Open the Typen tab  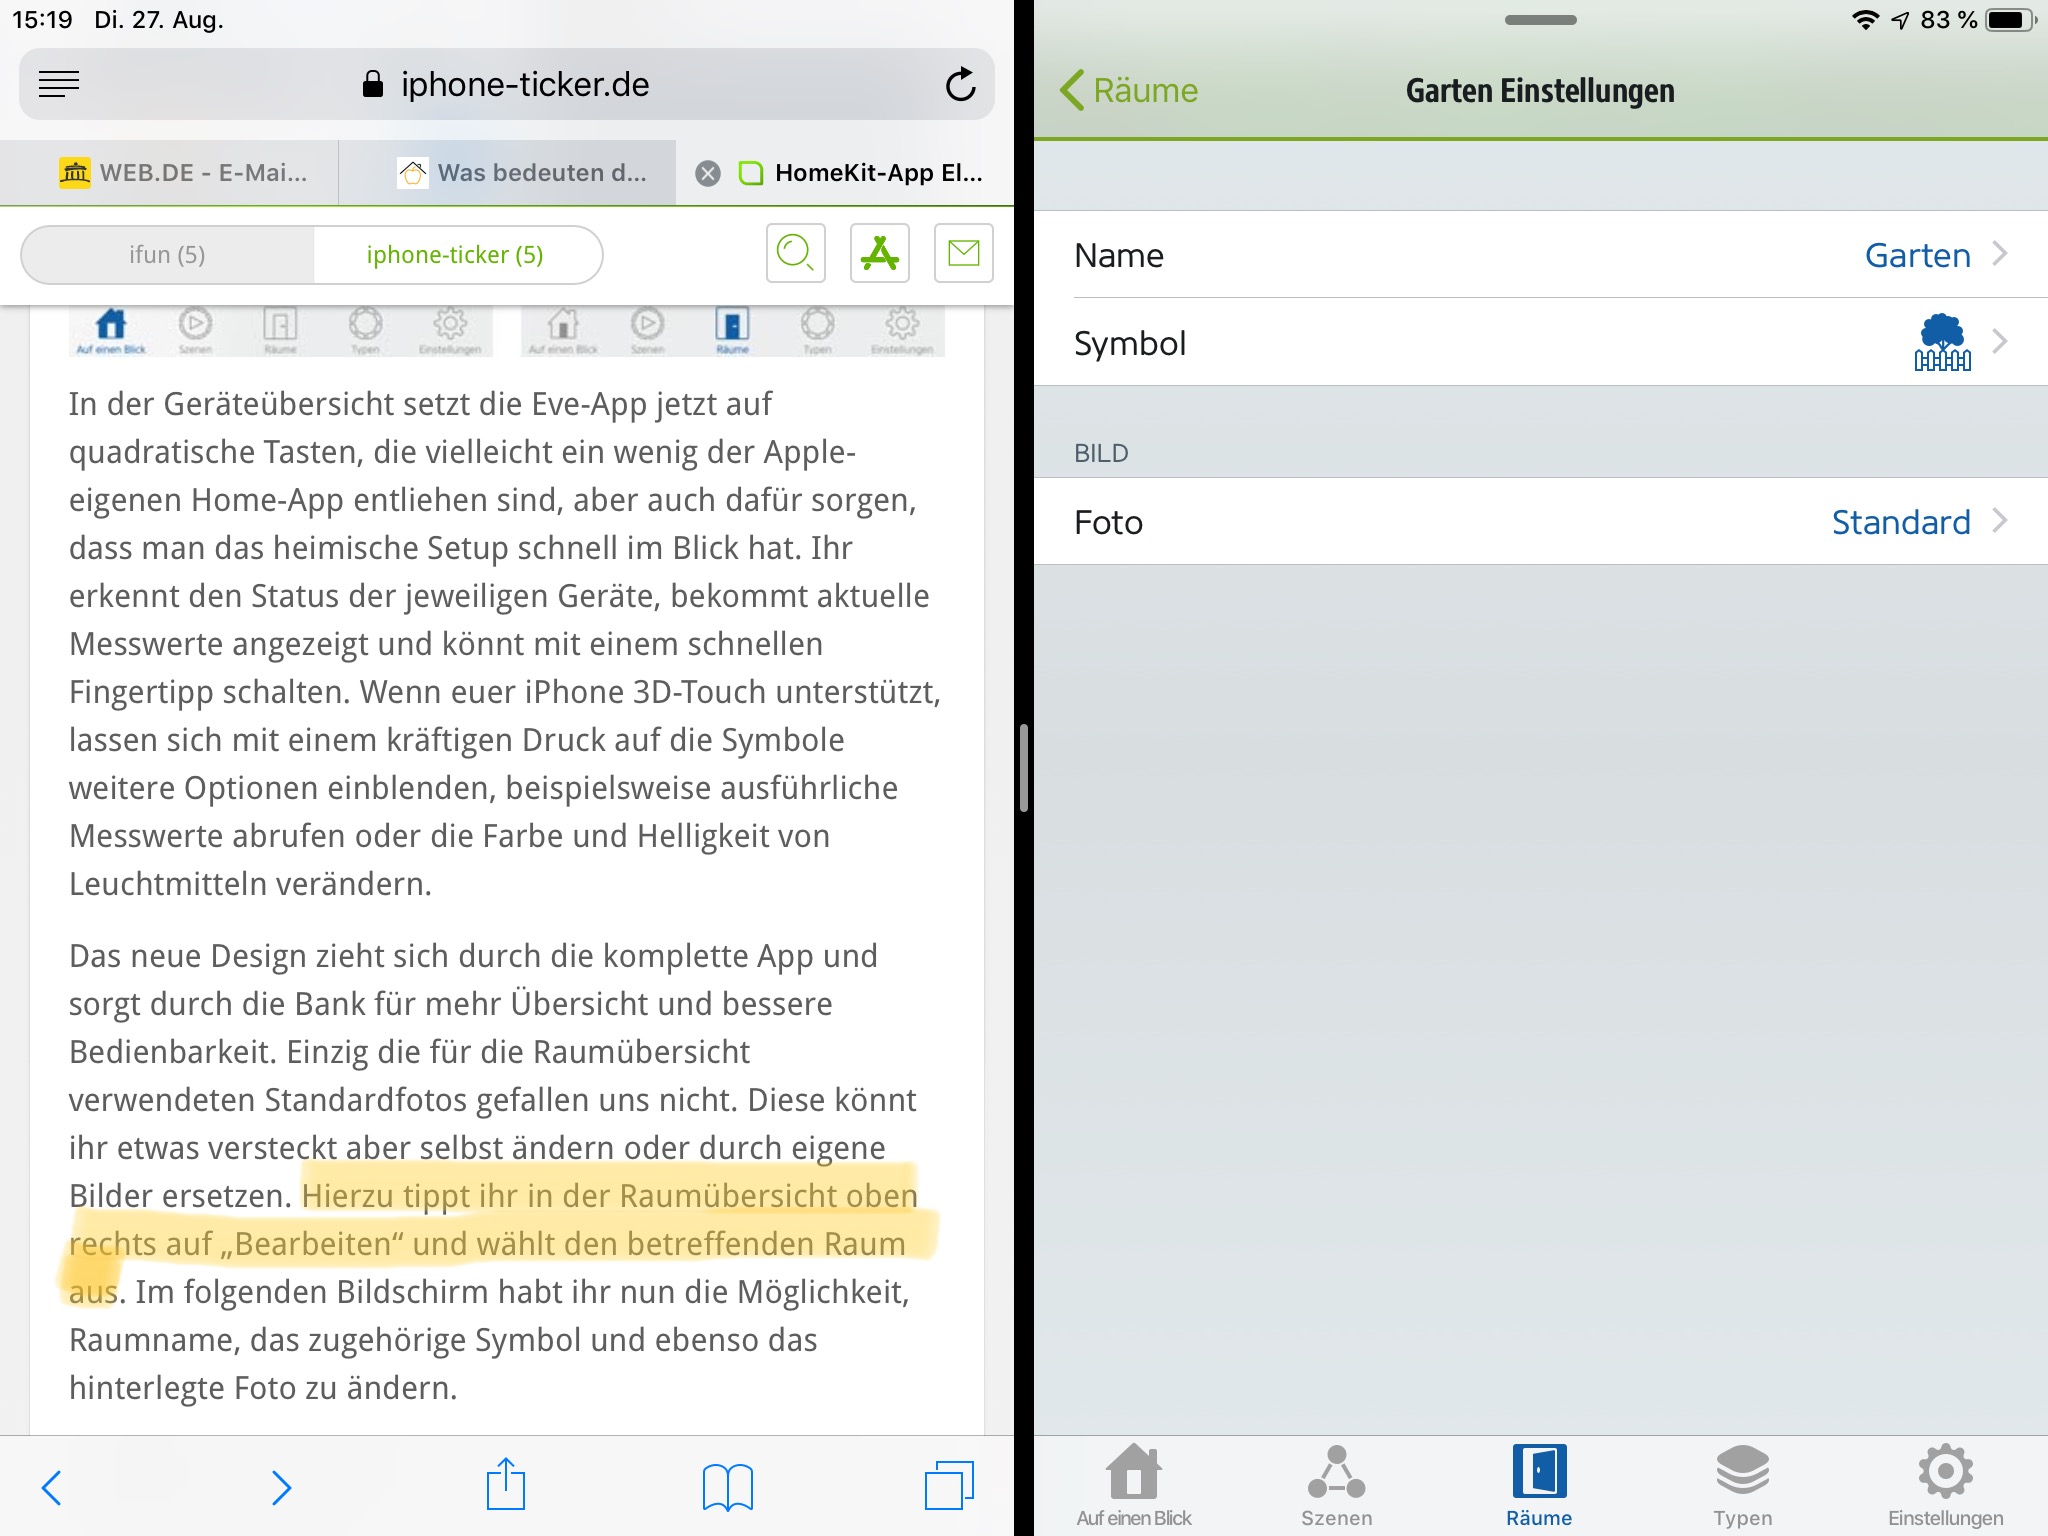point(1742,1486)
